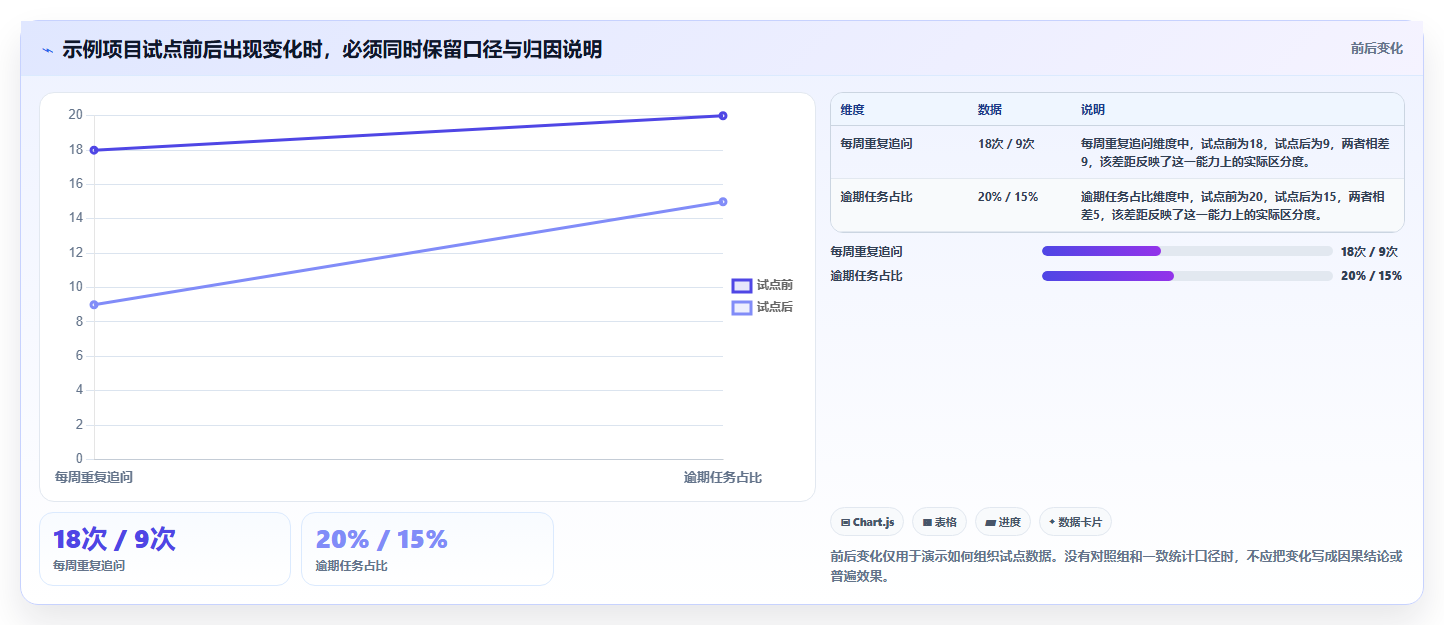Viewport: 1444px width, 625px height.
Task: Toggle the 试点前 legend entry
Action: tap(762, 286)
